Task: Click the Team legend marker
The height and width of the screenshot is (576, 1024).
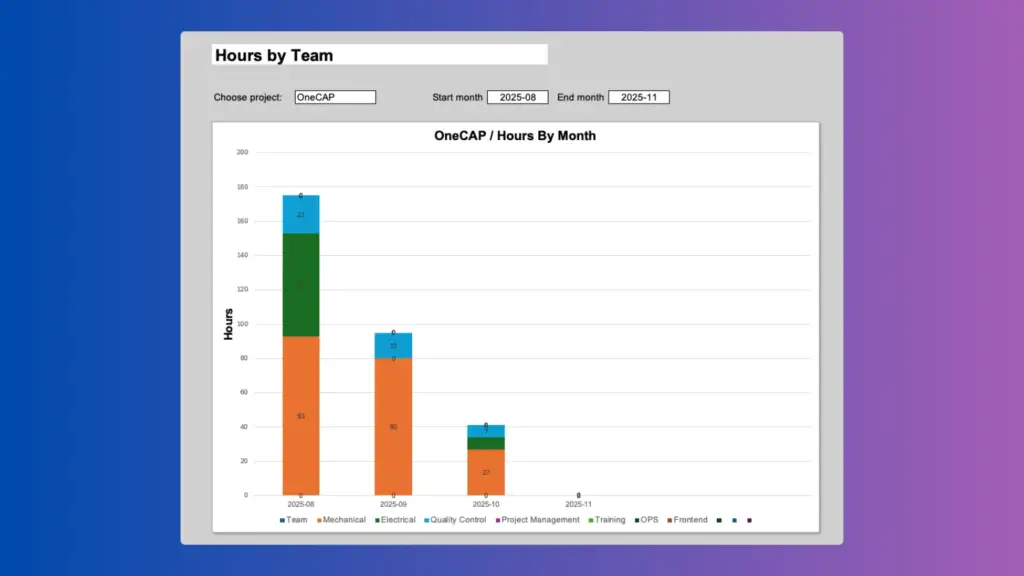Action: coord(284,520)
